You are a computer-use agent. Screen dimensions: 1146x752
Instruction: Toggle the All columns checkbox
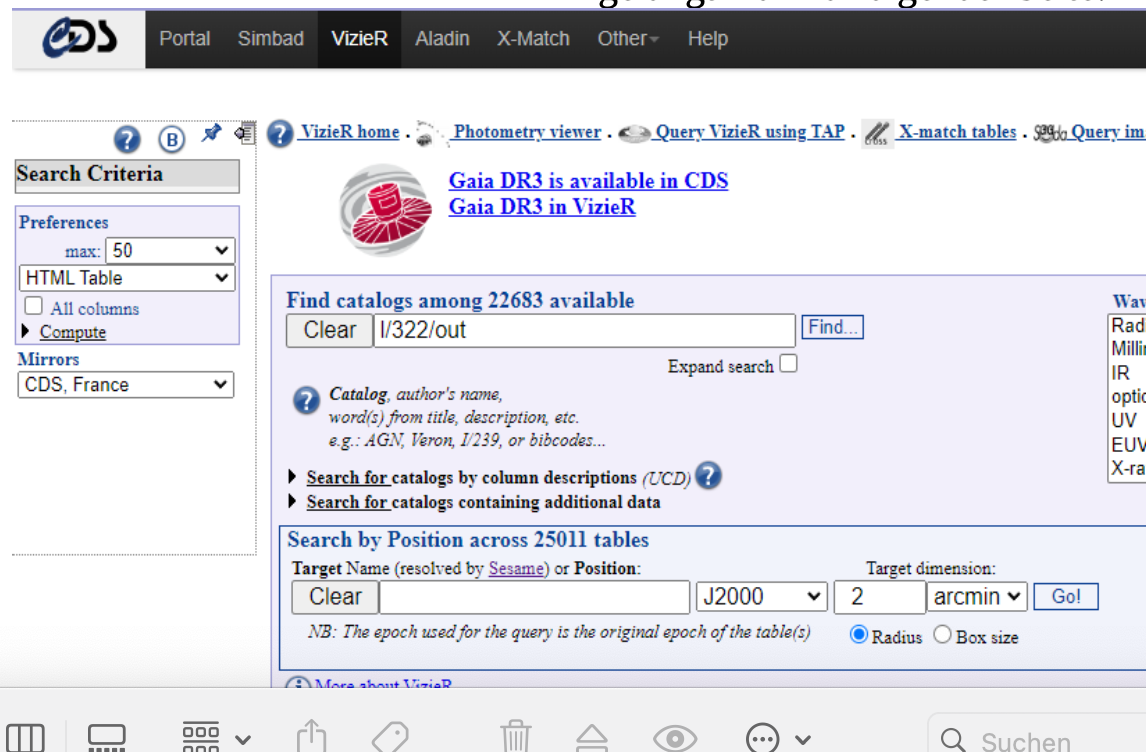[34, 305]
